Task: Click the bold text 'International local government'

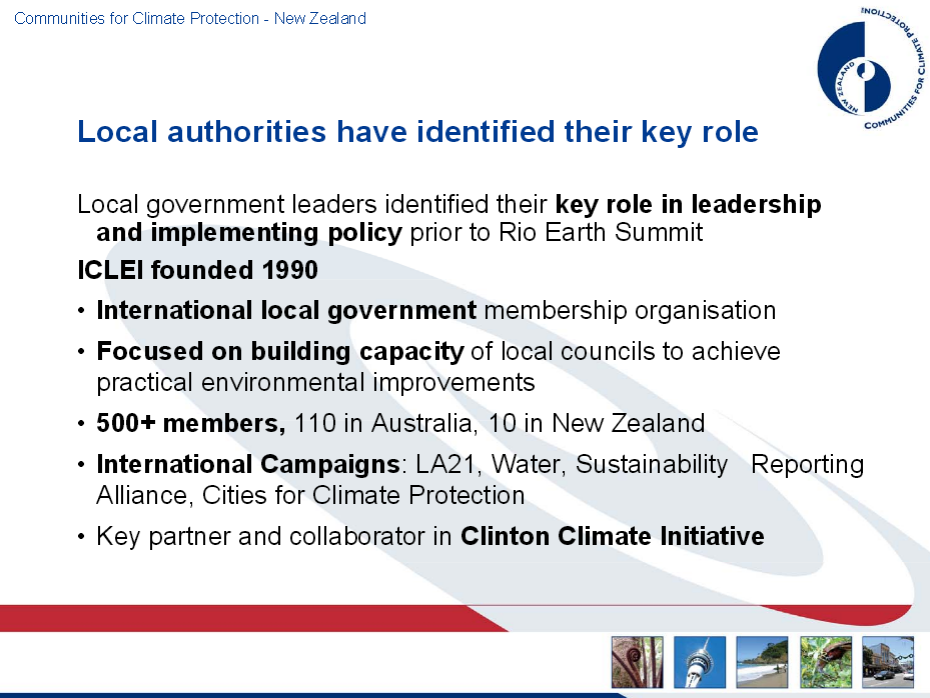Action: point(286,310)
